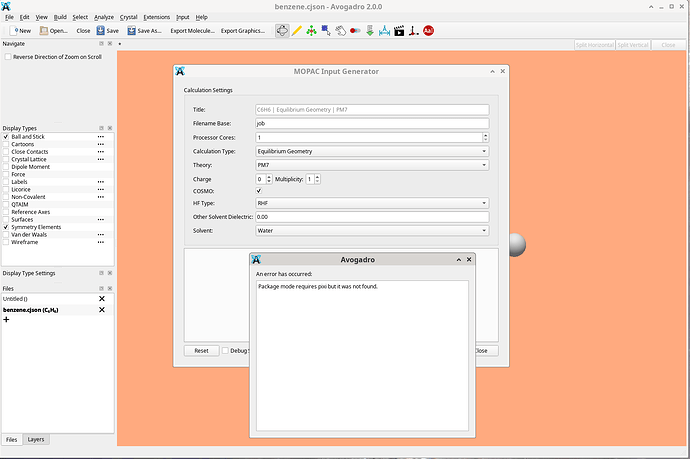The height and width of the screenshot is (459, 690).
Task: Select the Label Editor red toggle tool
Action: click(355, 31)
